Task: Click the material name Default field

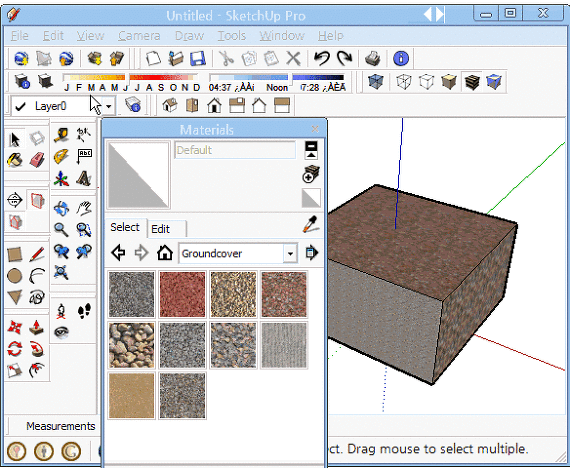Action: click(235, 150)
